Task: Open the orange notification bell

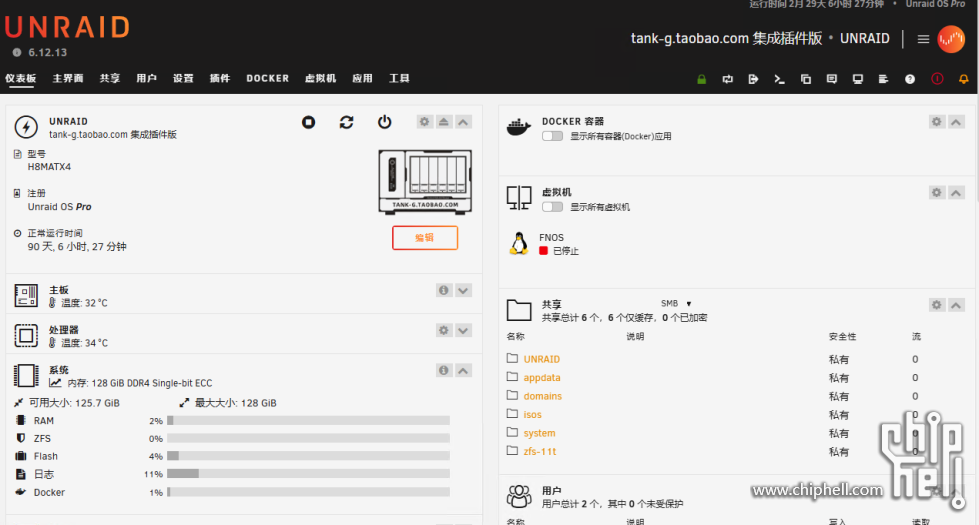Action: pos(963,79)
